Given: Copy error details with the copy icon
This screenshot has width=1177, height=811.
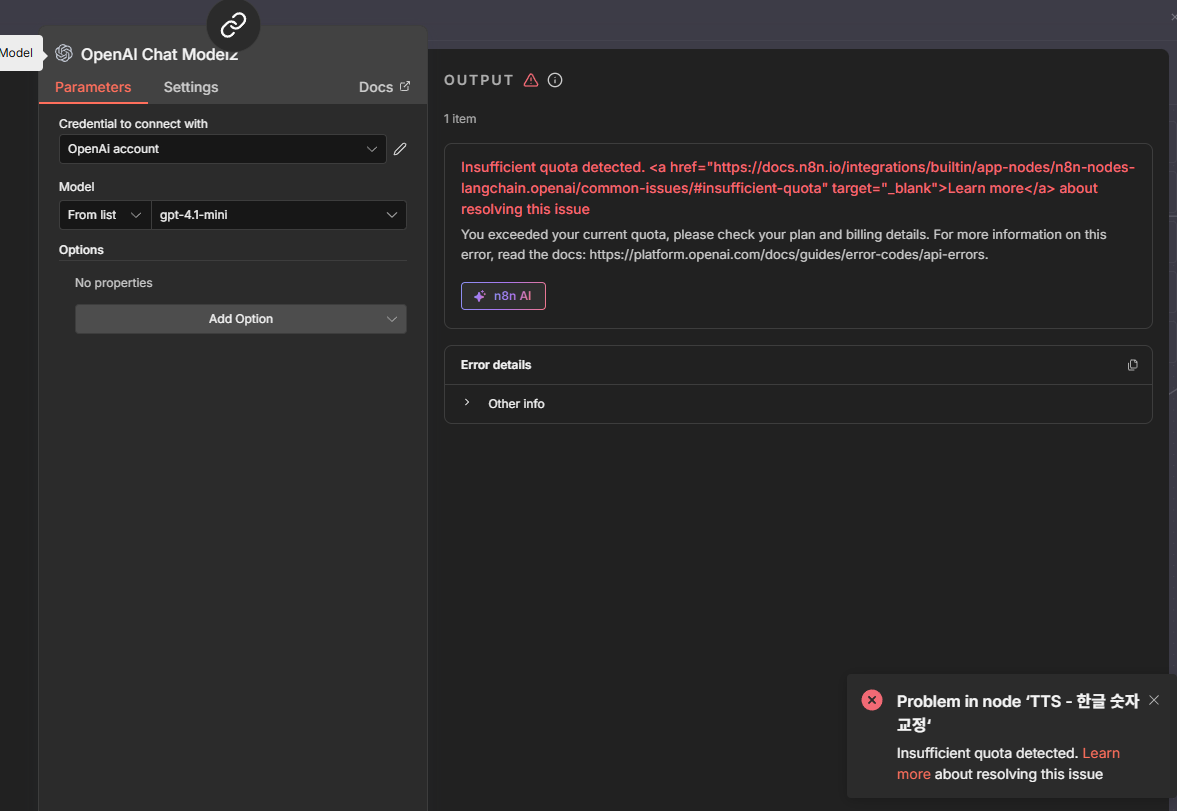Looking at the screenshot, I should pos(1132,365).
